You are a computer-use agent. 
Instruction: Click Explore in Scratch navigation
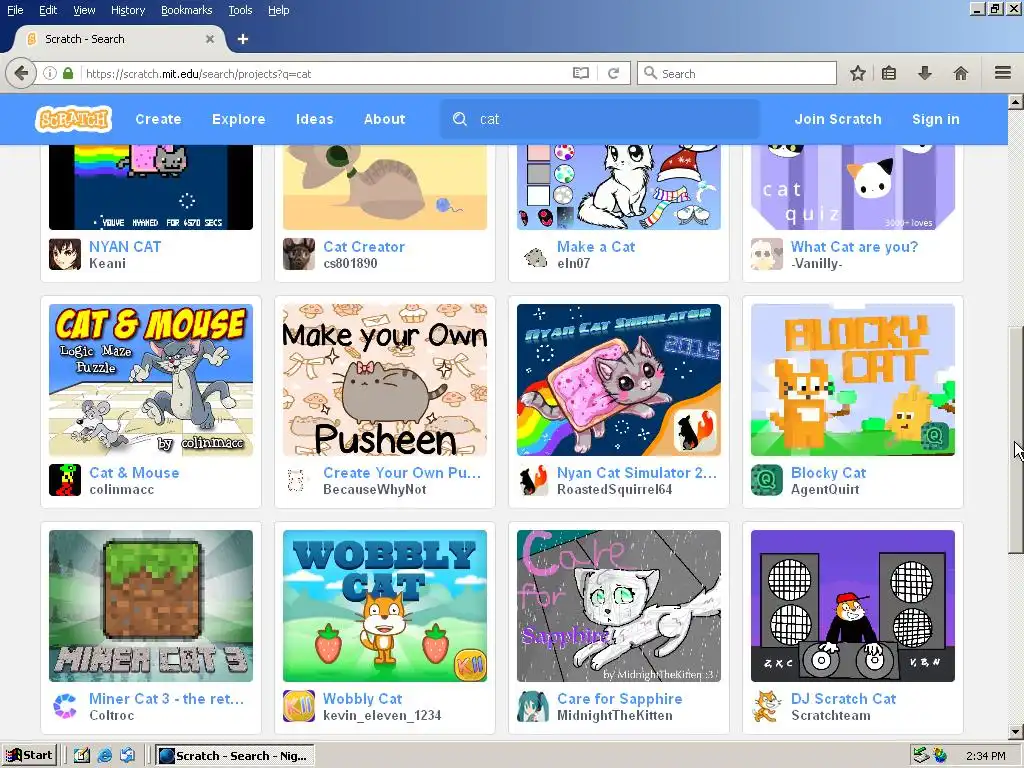point(238,119)
